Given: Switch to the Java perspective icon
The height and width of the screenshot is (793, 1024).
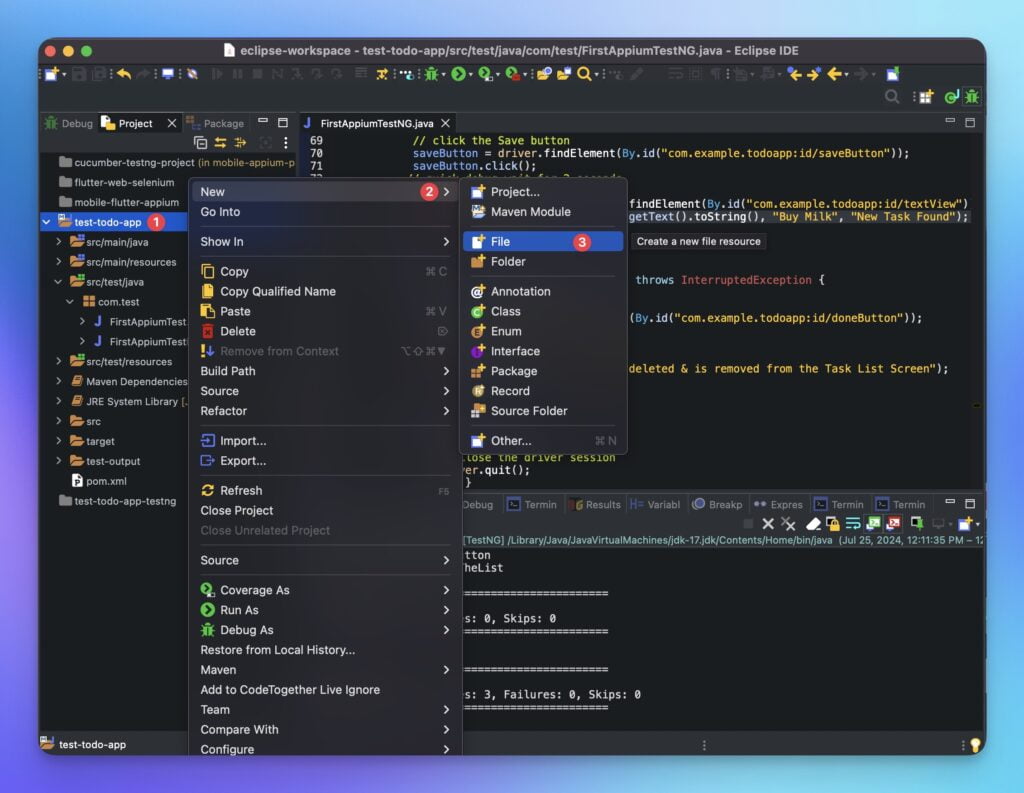Looking at the screenshot, I should coord(952,97).
